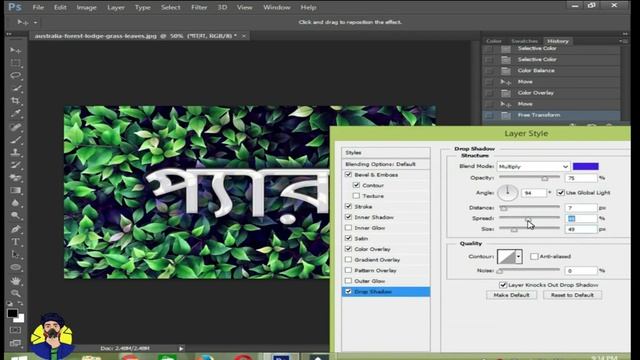The width and height of the screenshot is (640, 360).
Task: Uncheck the Inner Shadow effect
Action: click(348, 217)
